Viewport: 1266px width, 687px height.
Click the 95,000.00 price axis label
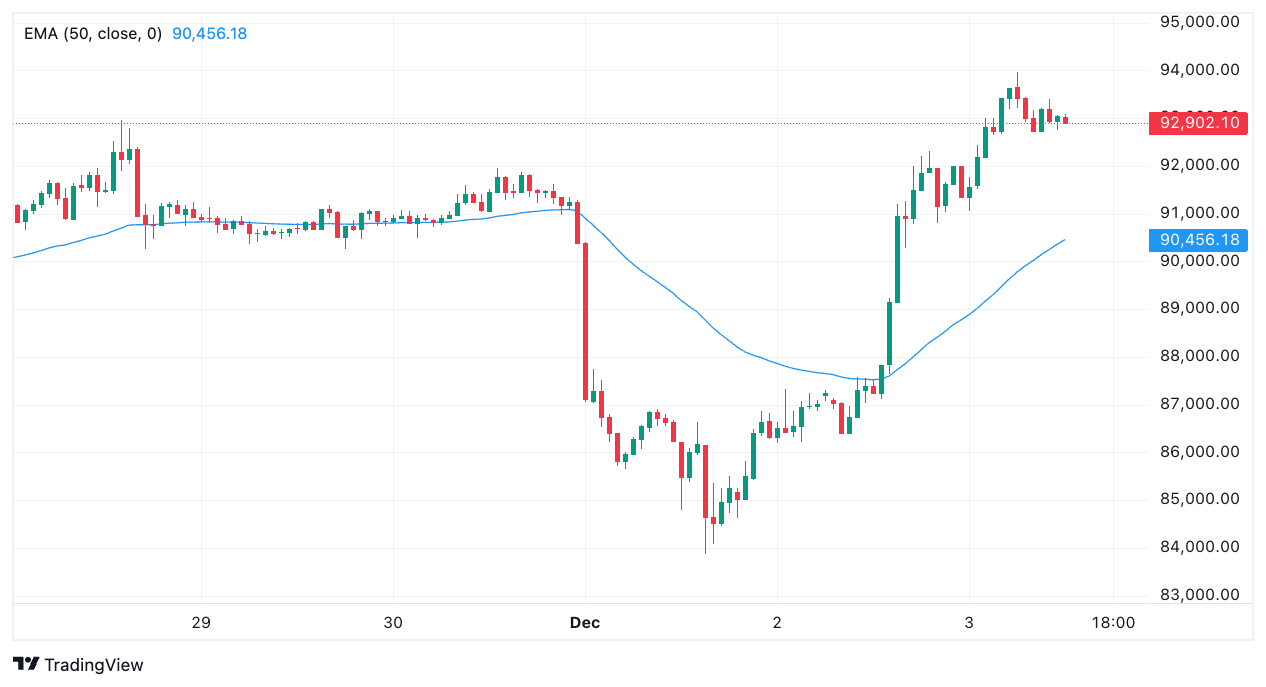click(1199, 22)
